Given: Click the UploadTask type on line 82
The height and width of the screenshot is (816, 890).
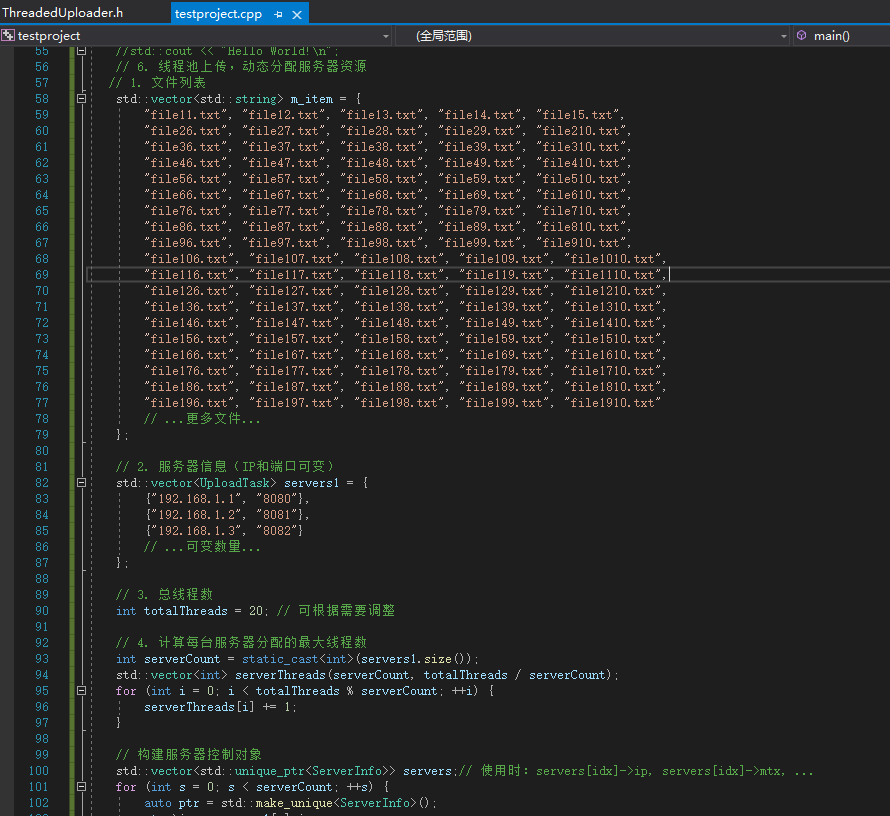Looking at the screenshot, I should pos(234,483).
